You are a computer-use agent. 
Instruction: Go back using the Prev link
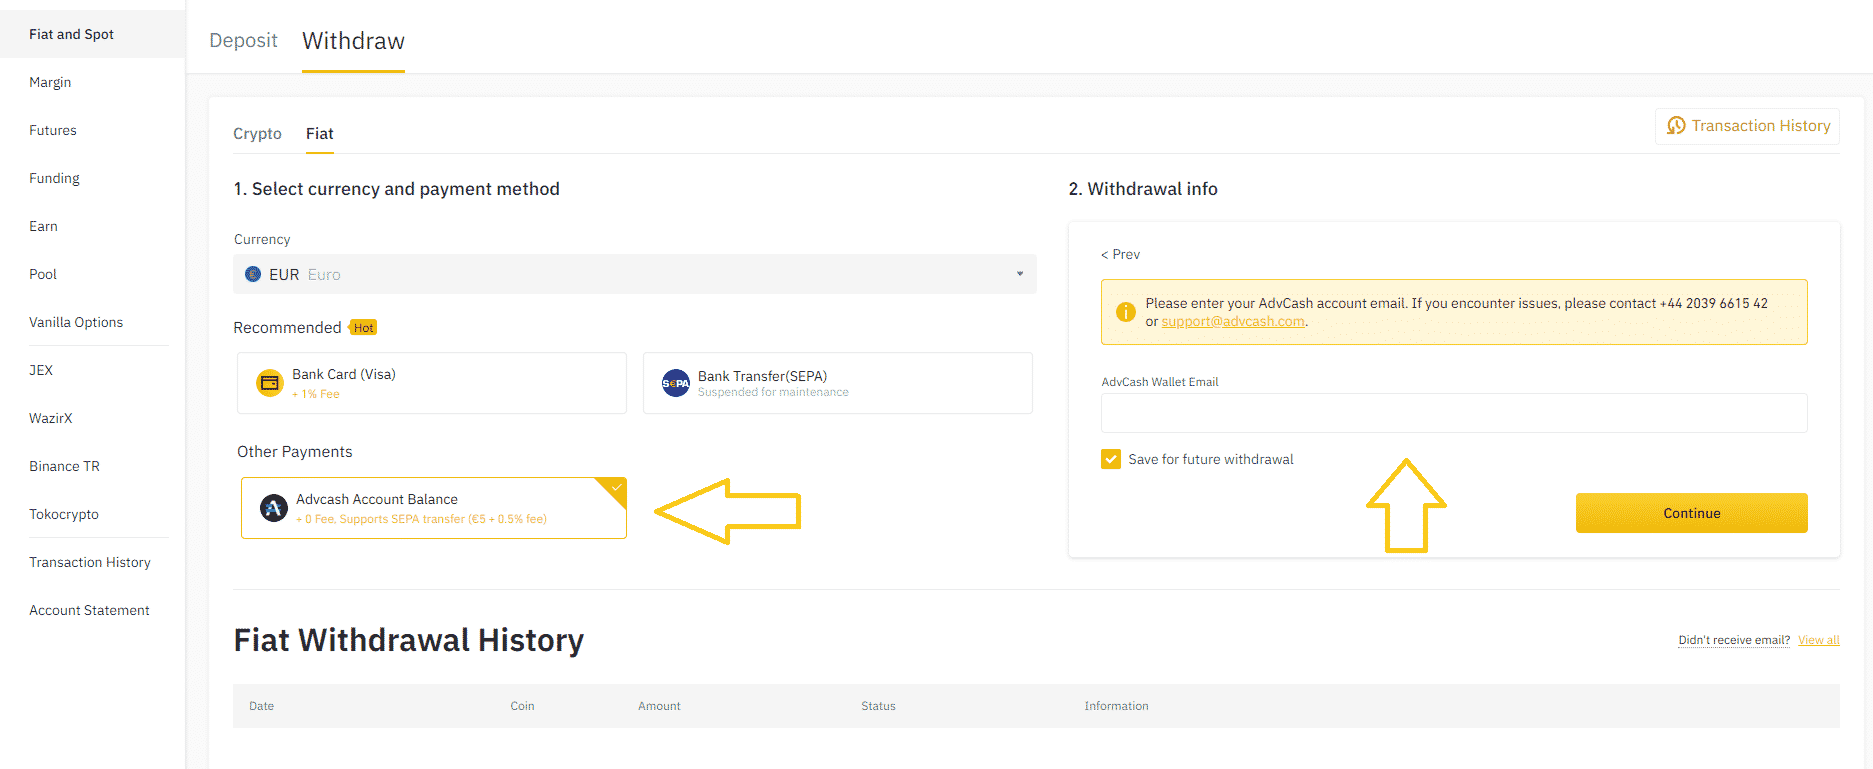coord(1120,254)
